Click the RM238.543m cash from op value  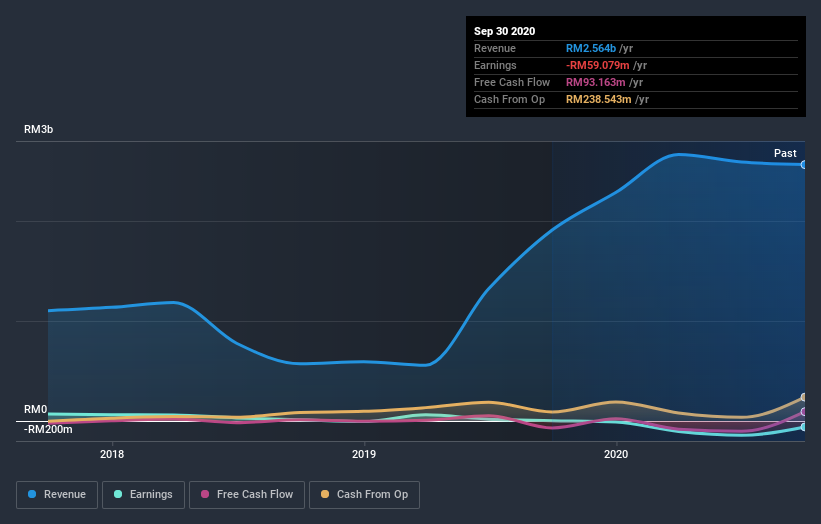[x=598, y=99]
